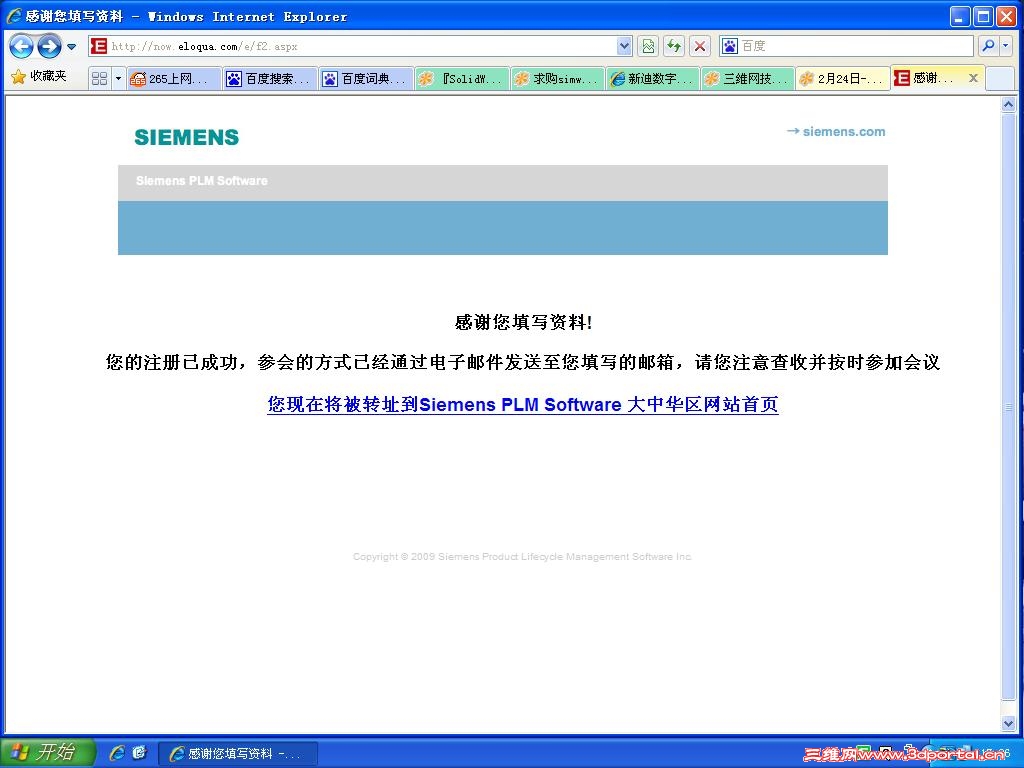
Task: Expand the address bar history dropdown
Action: click(624, 46)
